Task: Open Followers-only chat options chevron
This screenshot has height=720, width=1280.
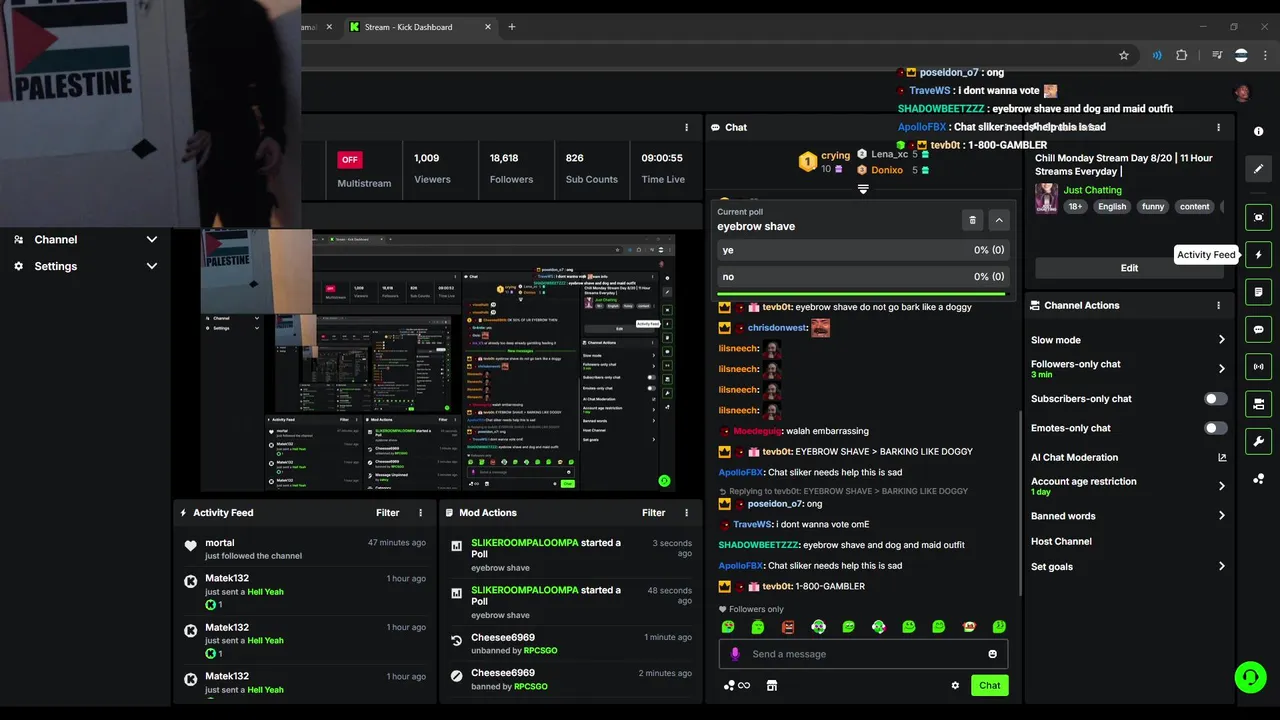Action: click(1222, 369)
